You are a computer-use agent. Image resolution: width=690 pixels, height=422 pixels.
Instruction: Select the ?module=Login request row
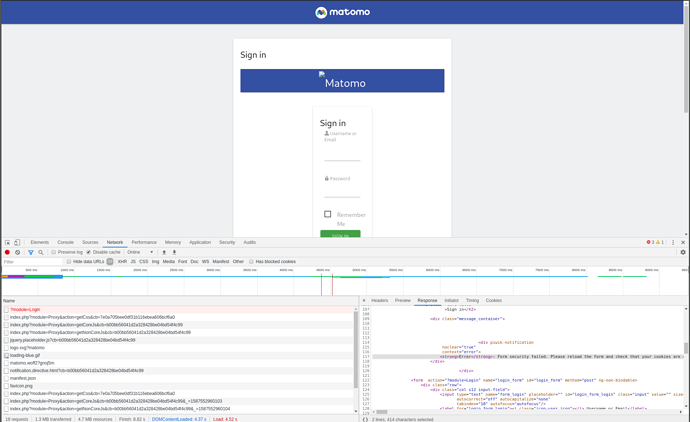[x=178, y=310]
